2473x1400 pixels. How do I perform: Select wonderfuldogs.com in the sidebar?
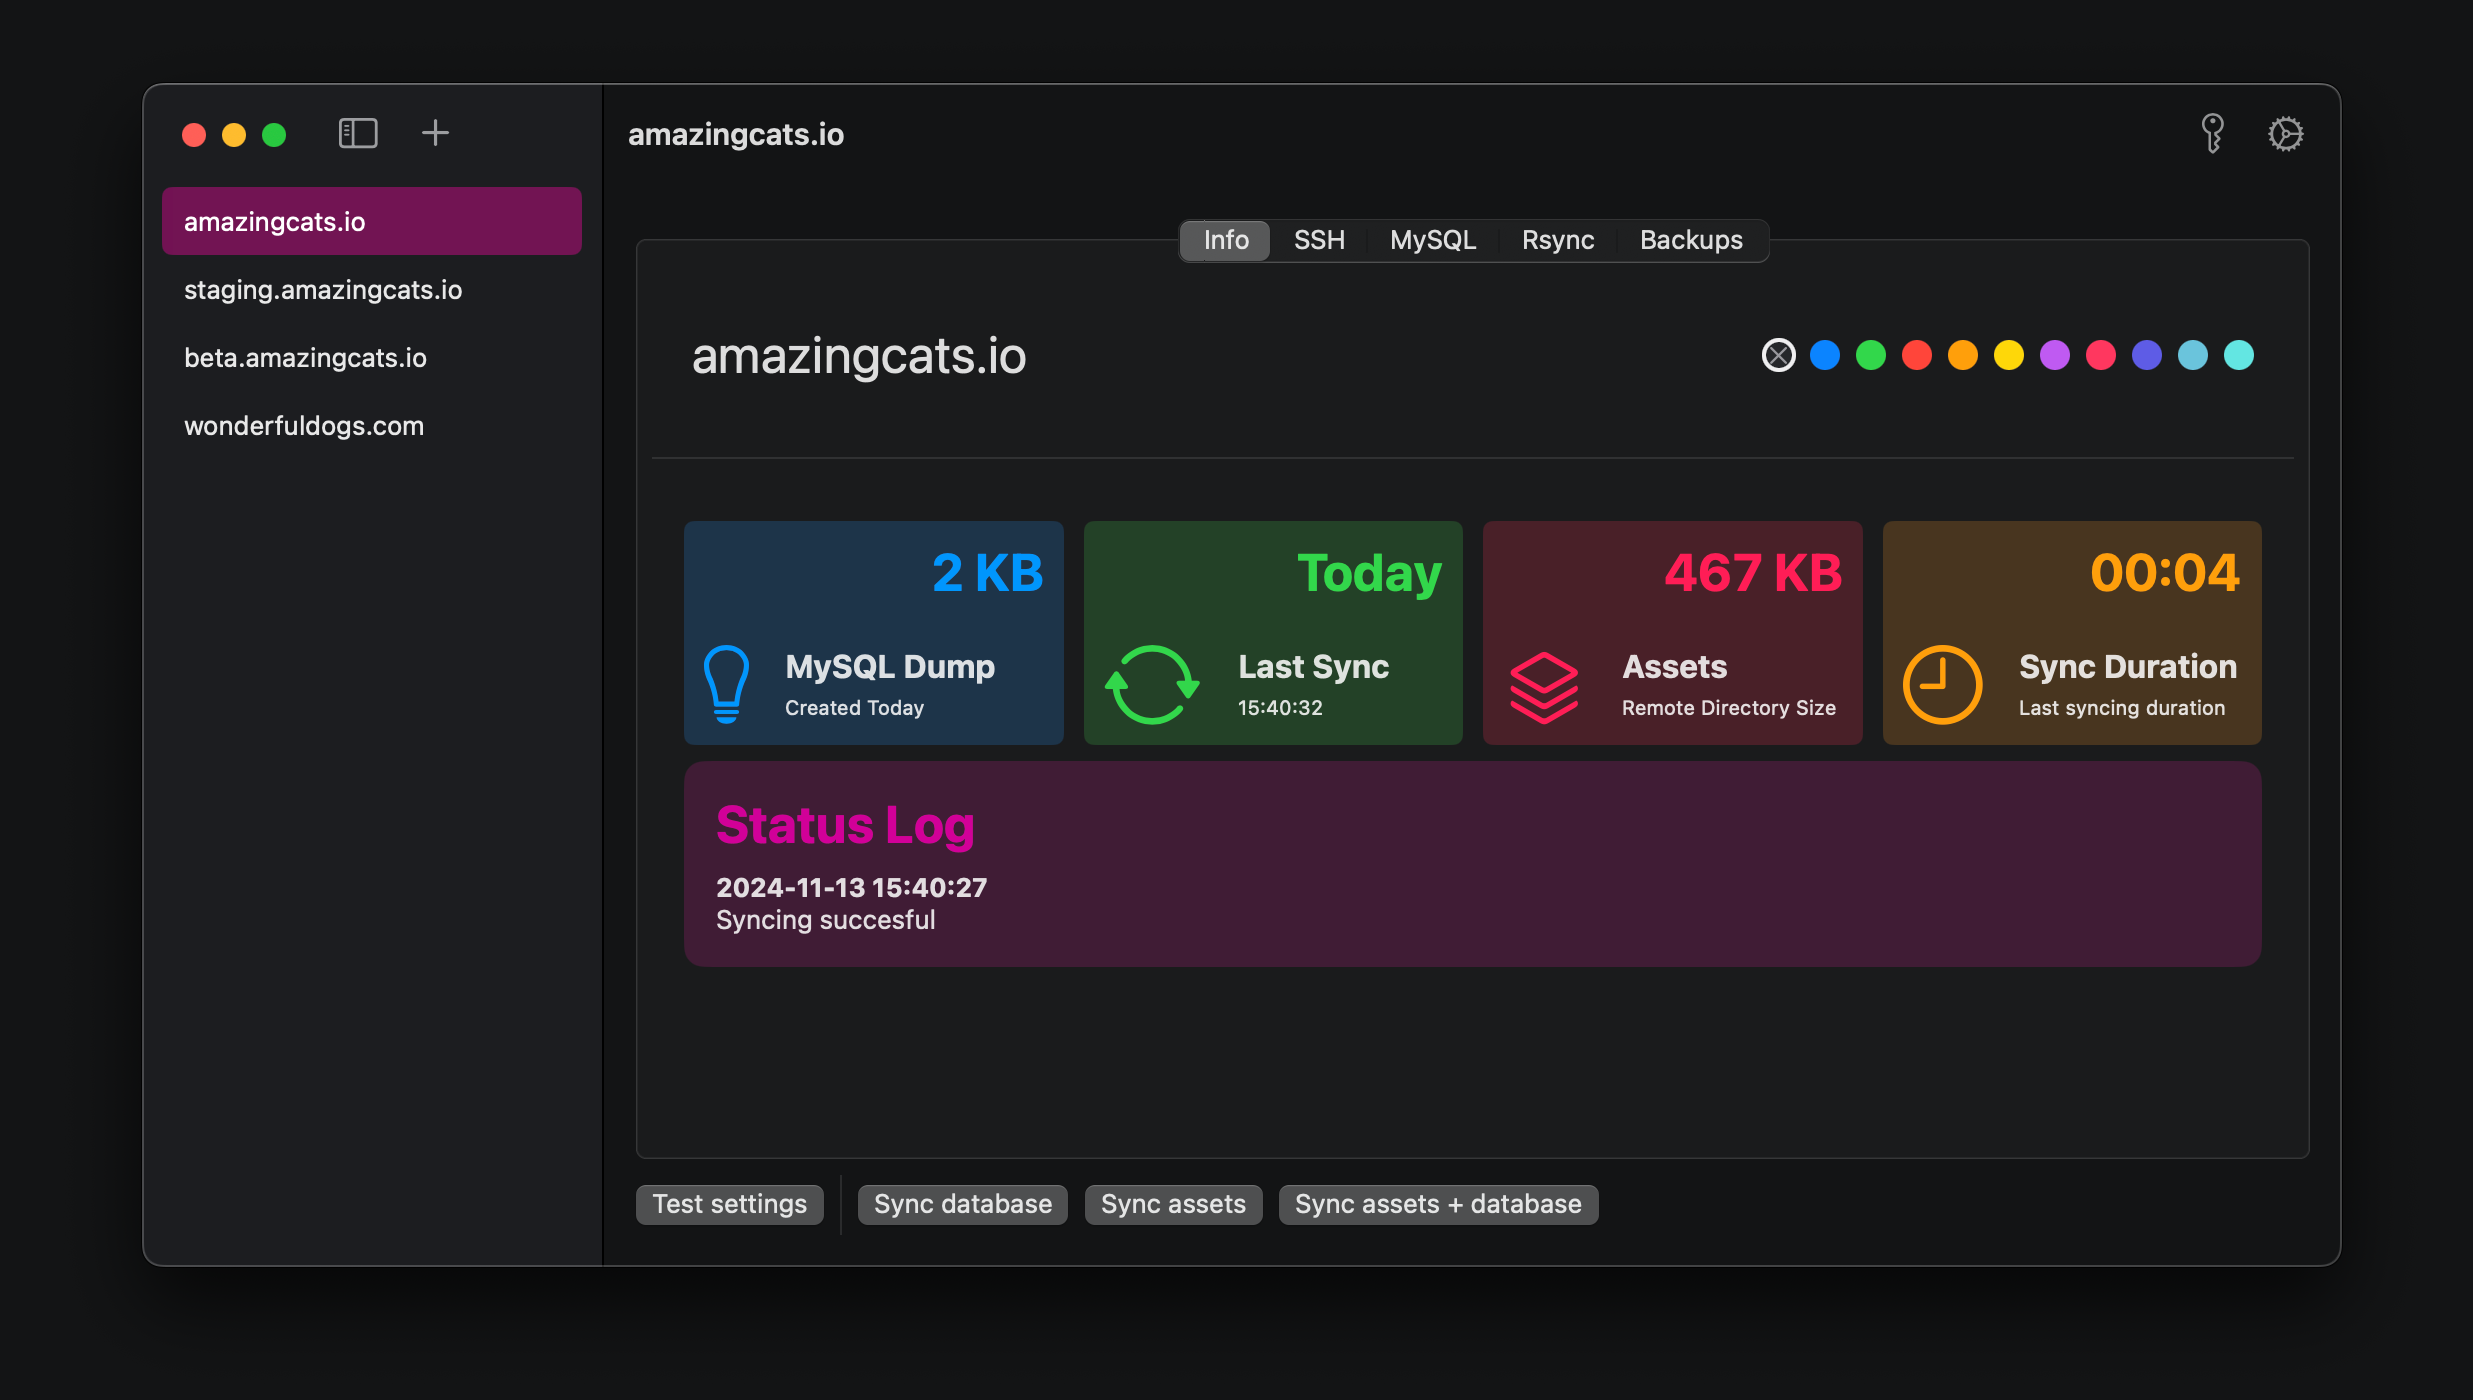371,426
